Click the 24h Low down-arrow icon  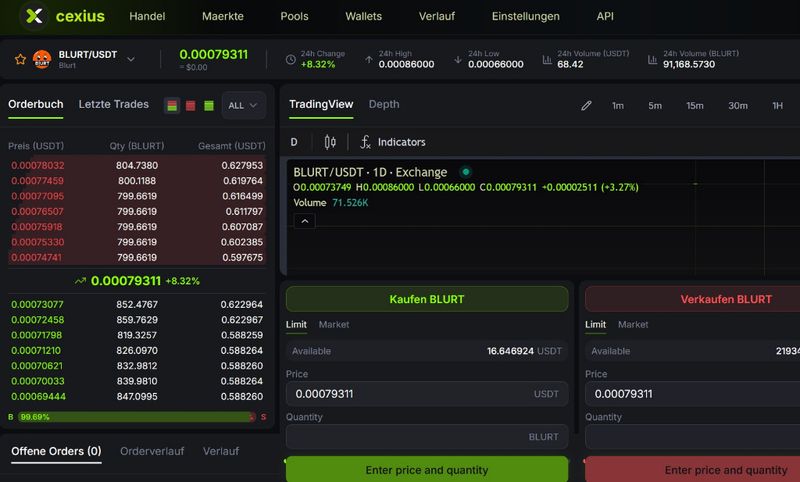coord(458,59)
